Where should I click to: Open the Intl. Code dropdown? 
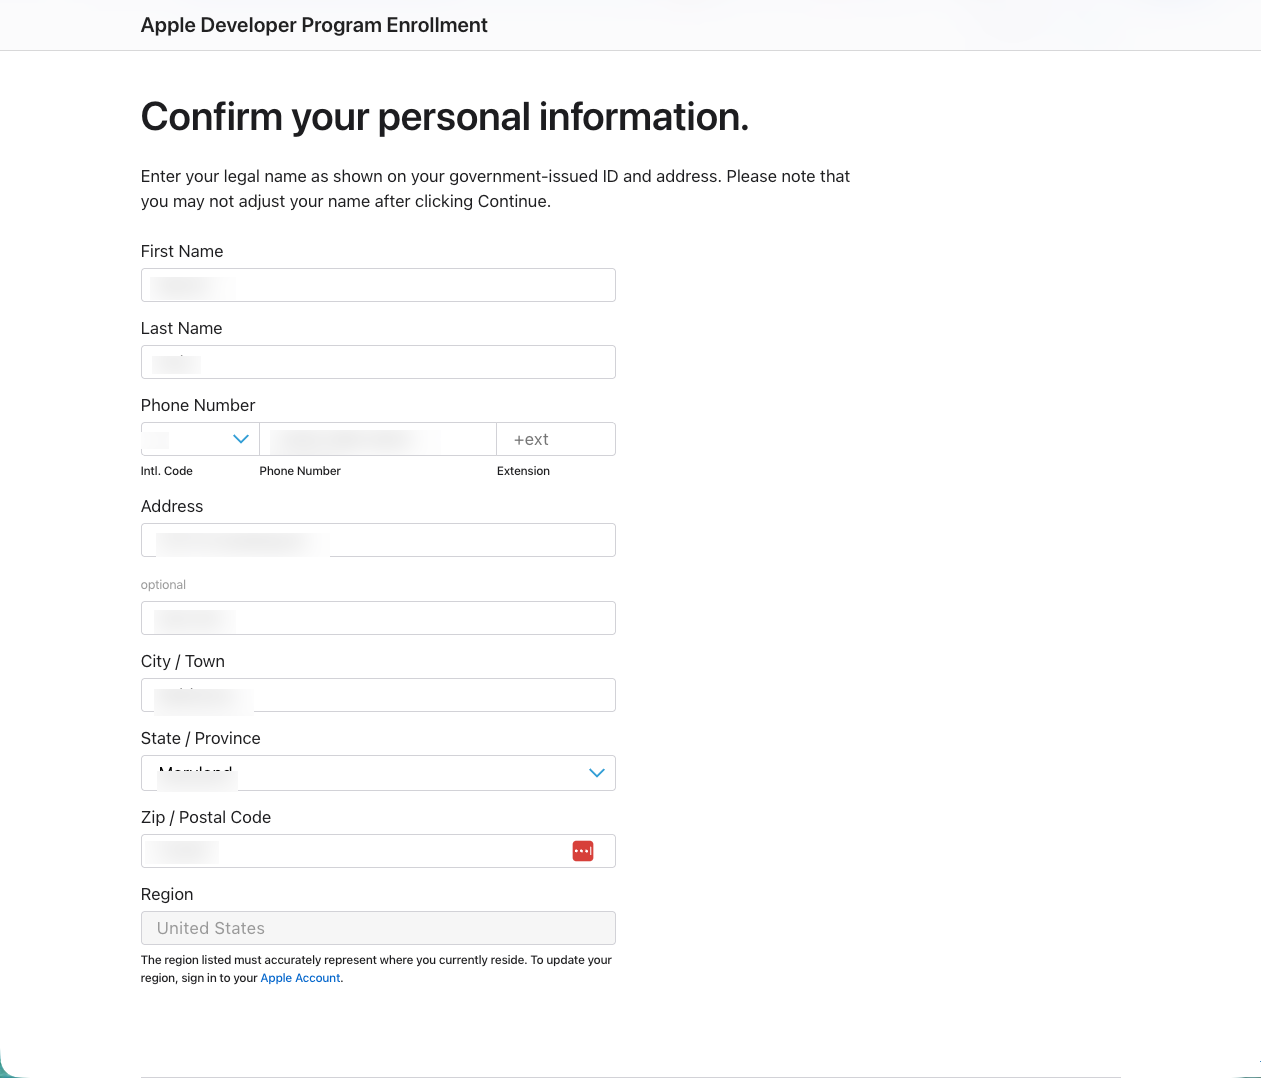click(200, 439)
